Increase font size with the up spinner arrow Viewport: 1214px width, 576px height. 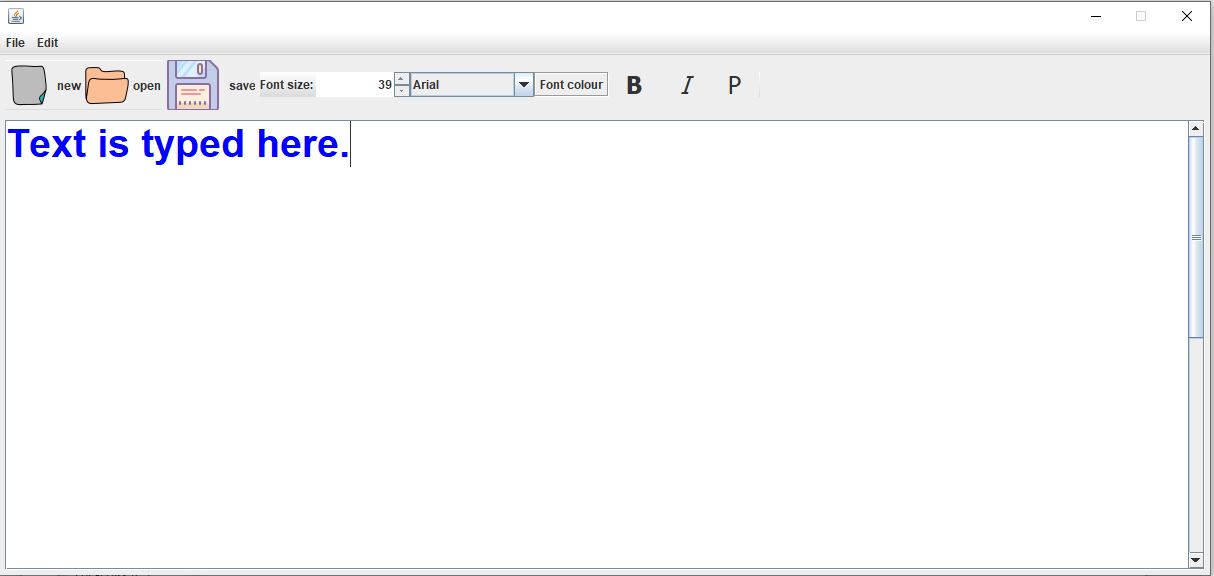pyautogui.click(x=402, y=79)
